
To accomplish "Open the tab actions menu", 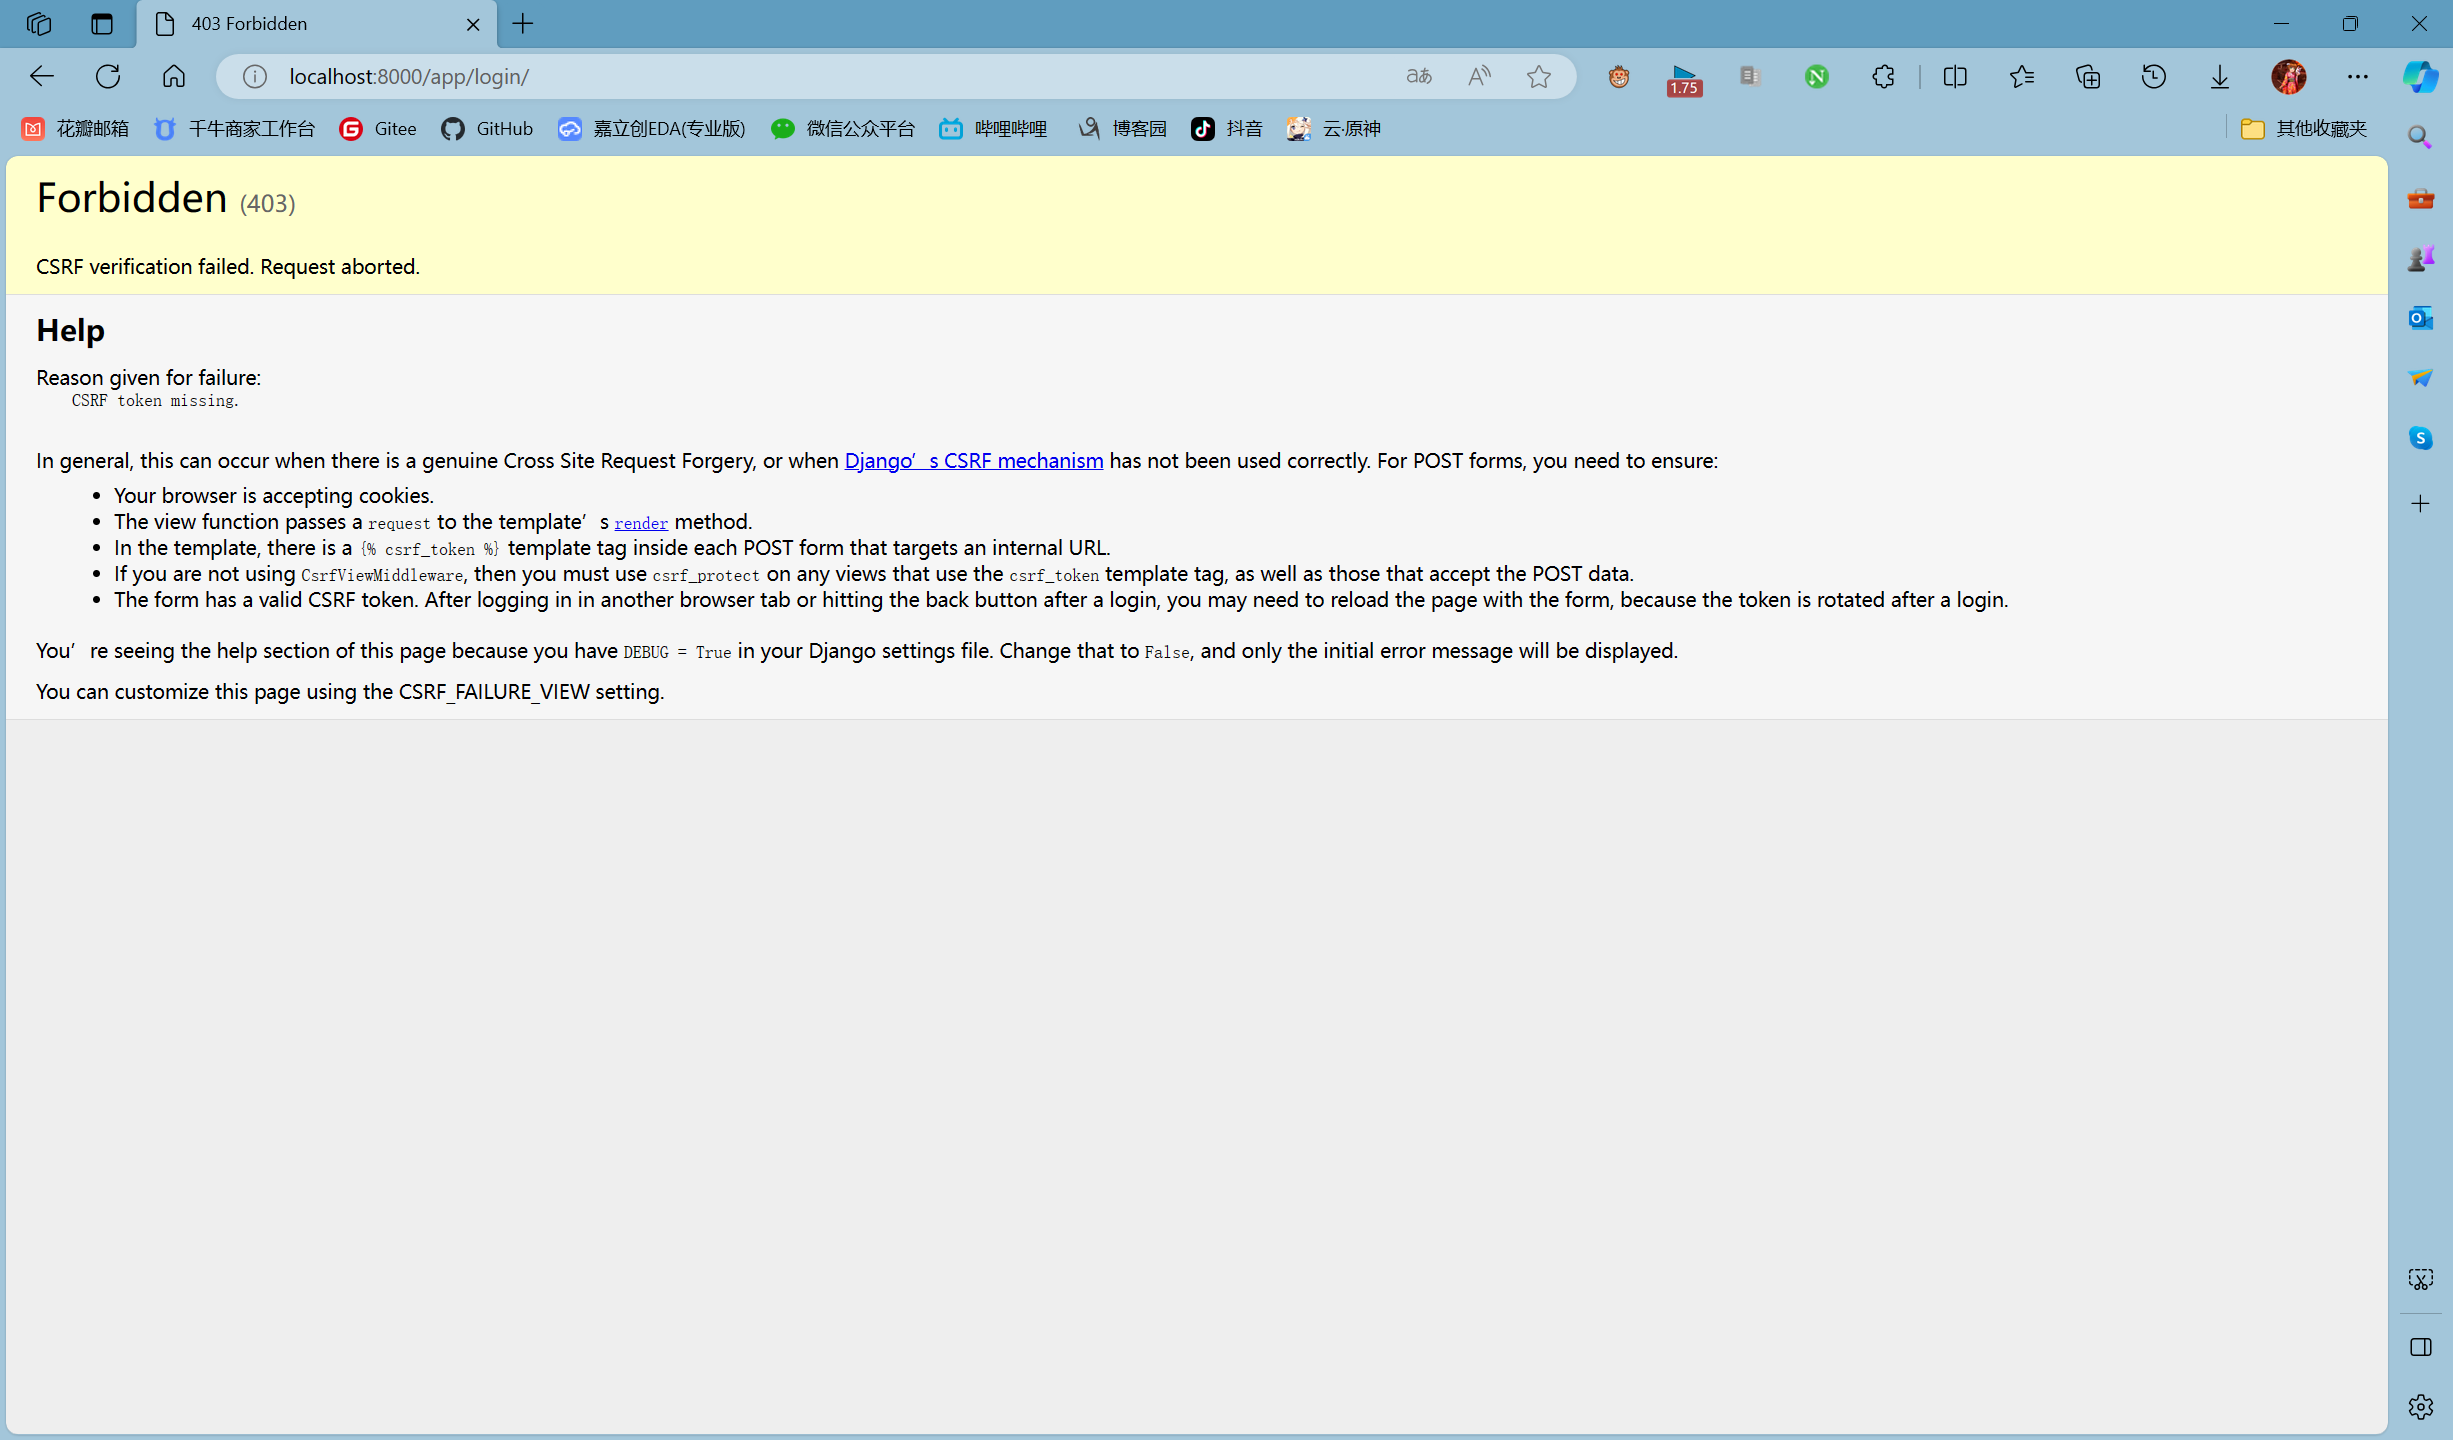I will point(102,23).
